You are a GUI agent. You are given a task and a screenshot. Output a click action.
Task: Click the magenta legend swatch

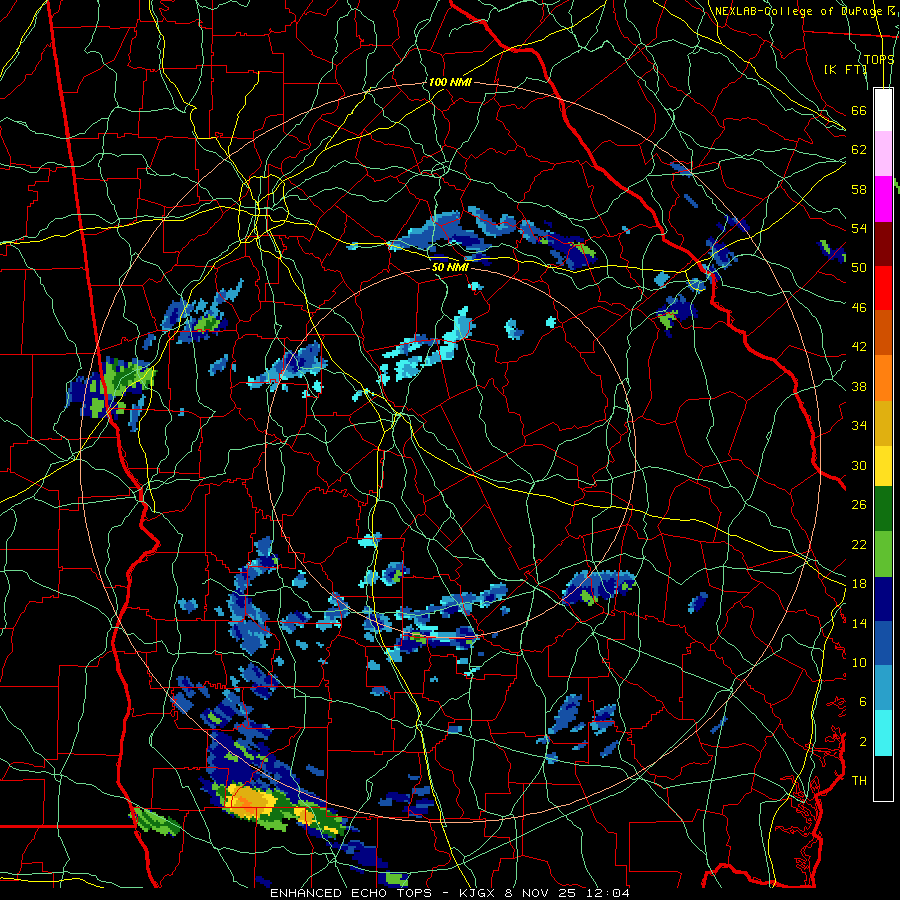click(x=883, y=198)
